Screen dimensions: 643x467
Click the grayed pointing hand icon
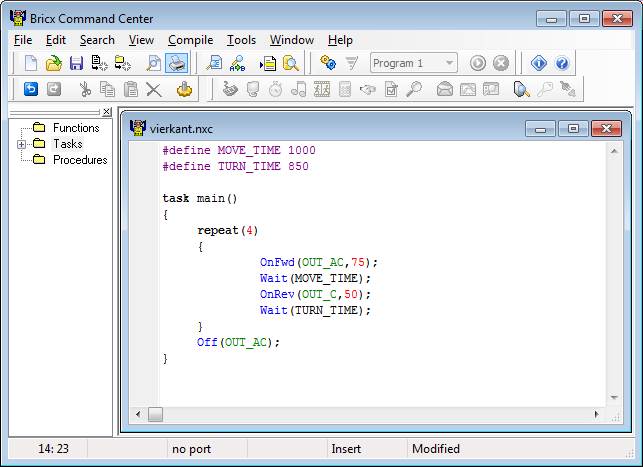click(368, 89)
